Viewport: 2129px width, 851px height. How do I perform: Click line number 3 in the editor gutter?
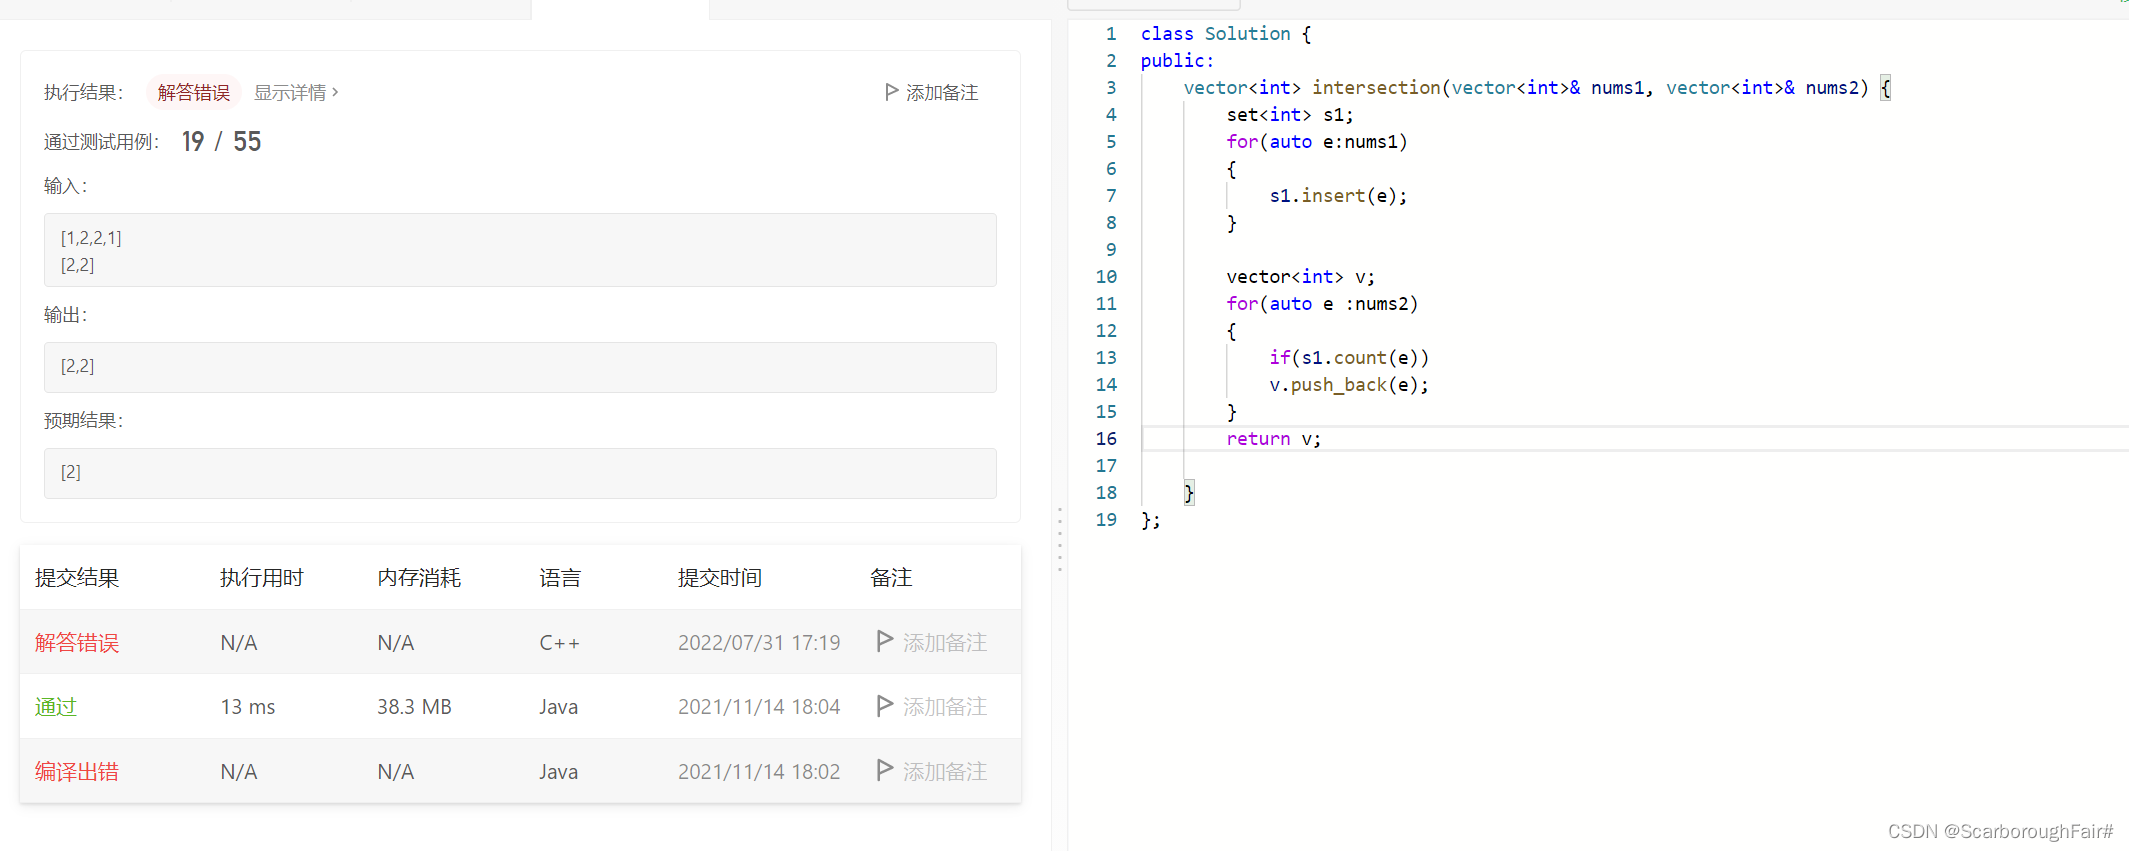coord(1110,88)
